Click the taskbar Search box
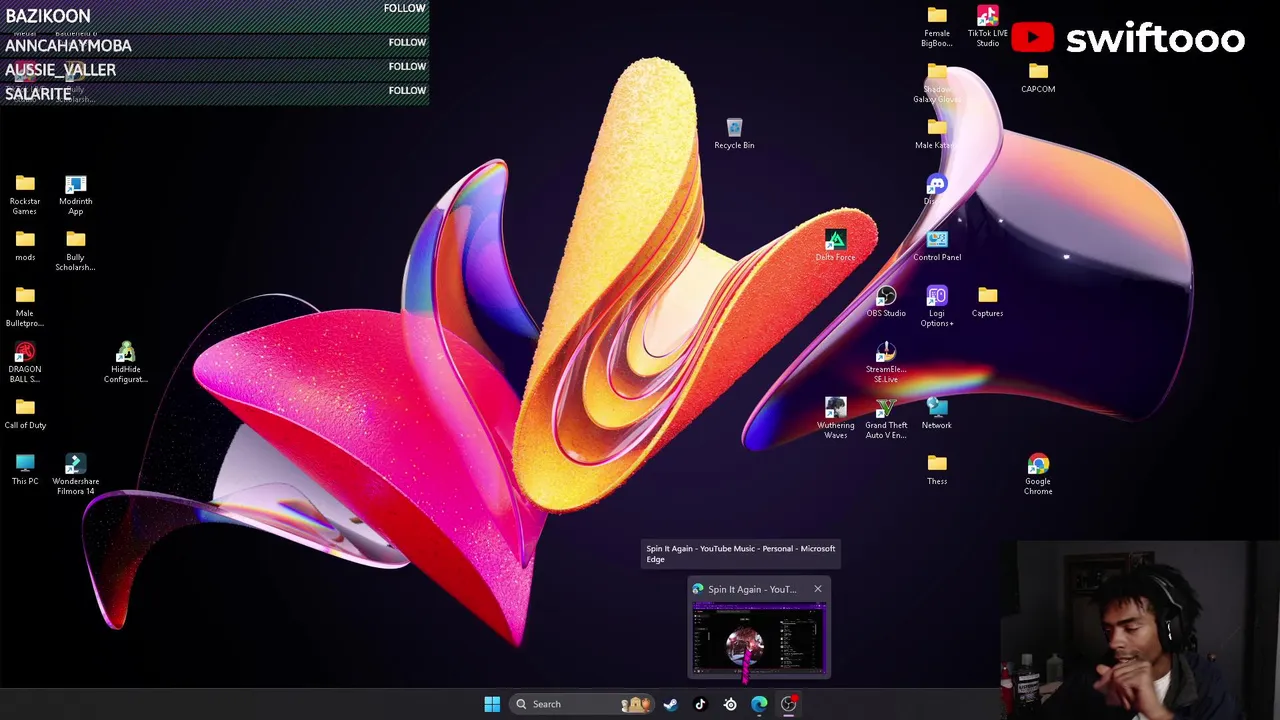Screen dimensions: 1280x720 coord(583,704)
